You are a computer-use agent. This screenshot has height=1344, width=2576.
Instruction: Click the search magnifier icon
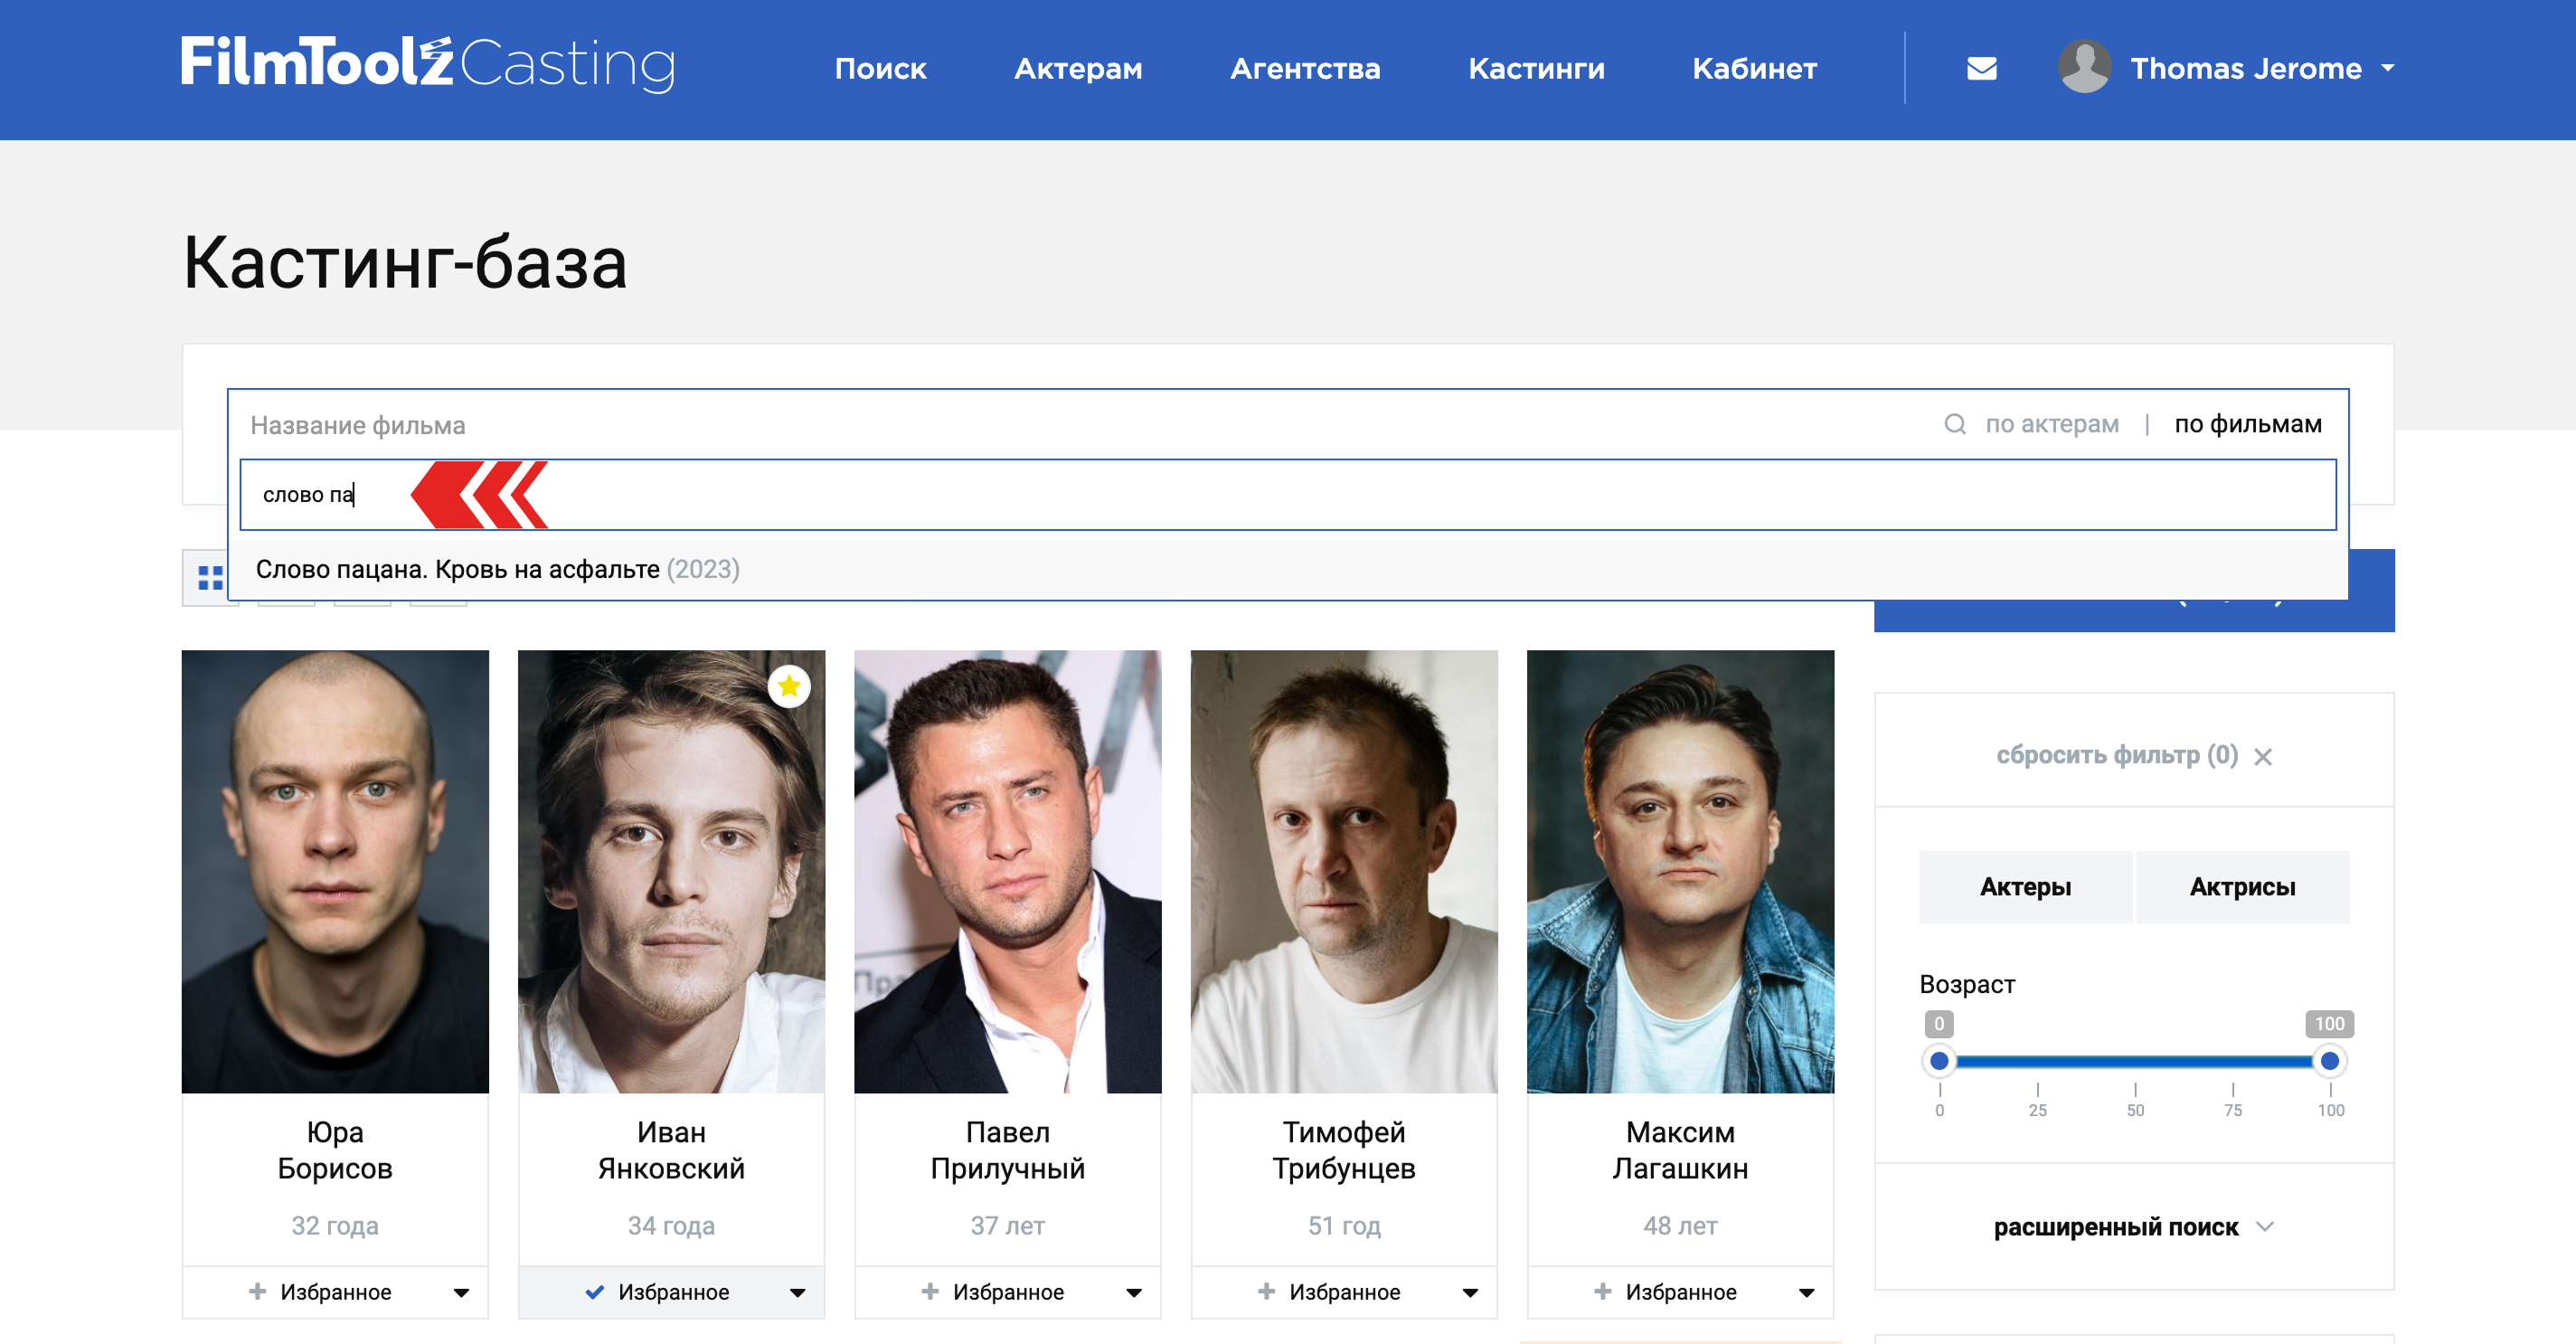coord(1954,424)
